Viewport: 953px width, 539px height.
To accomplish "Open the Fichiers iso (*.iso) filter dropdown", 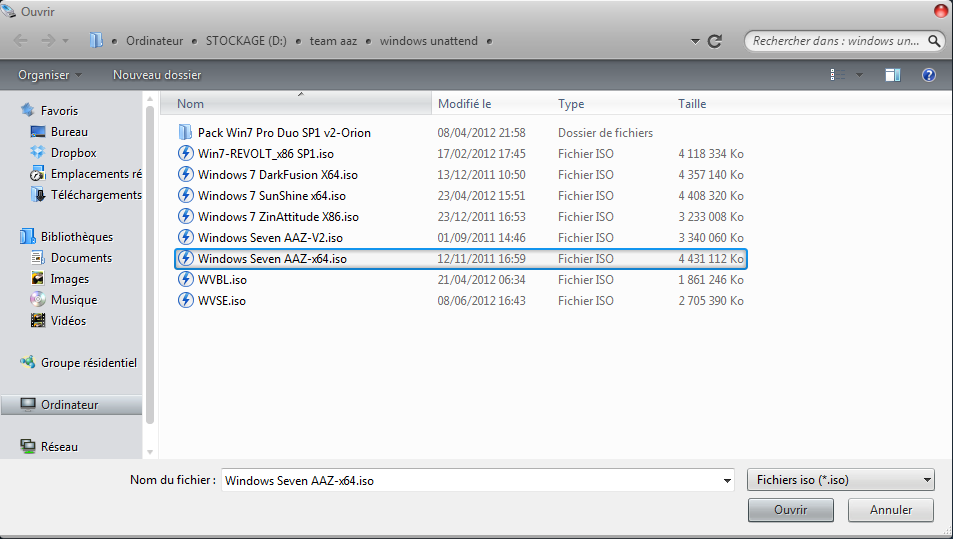I will (841, 480).
